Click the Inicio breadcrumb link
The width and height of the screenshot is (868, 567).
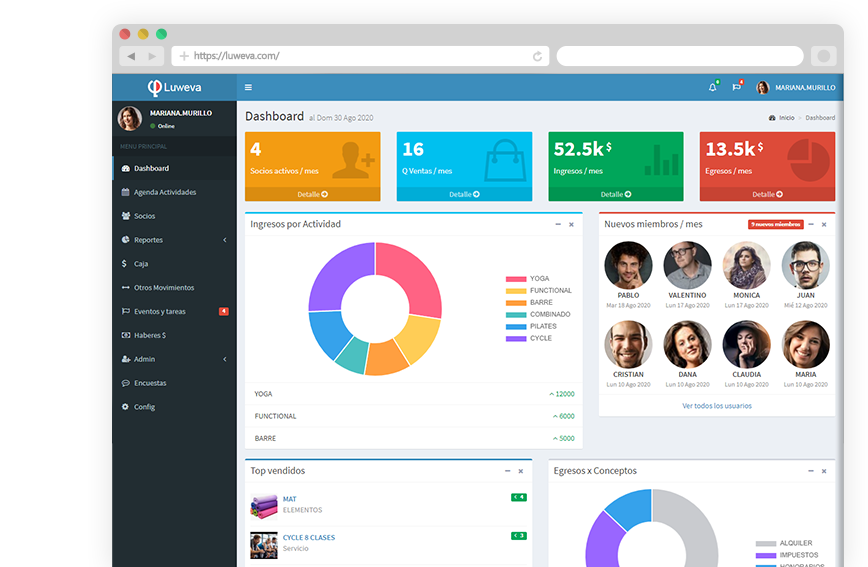(x=787, y=118)
